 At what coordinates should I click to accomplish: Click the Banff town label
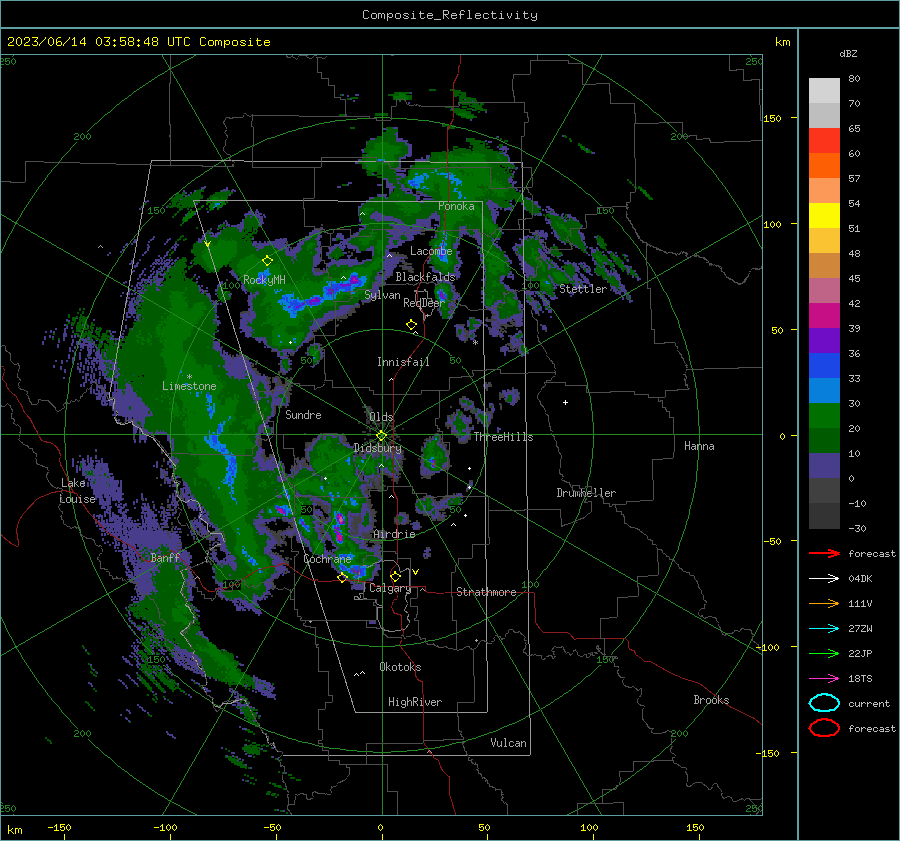pos(165,557)
